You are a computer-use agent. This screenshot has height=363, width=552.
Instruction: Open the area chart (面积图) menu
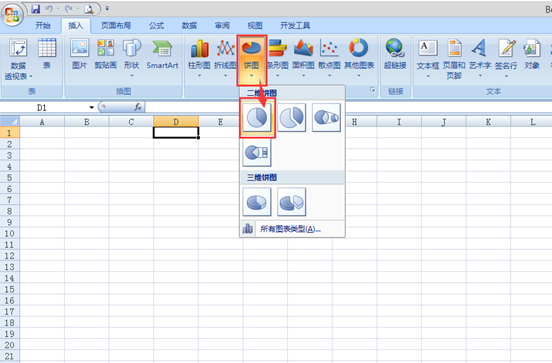[x=303, y=58]
